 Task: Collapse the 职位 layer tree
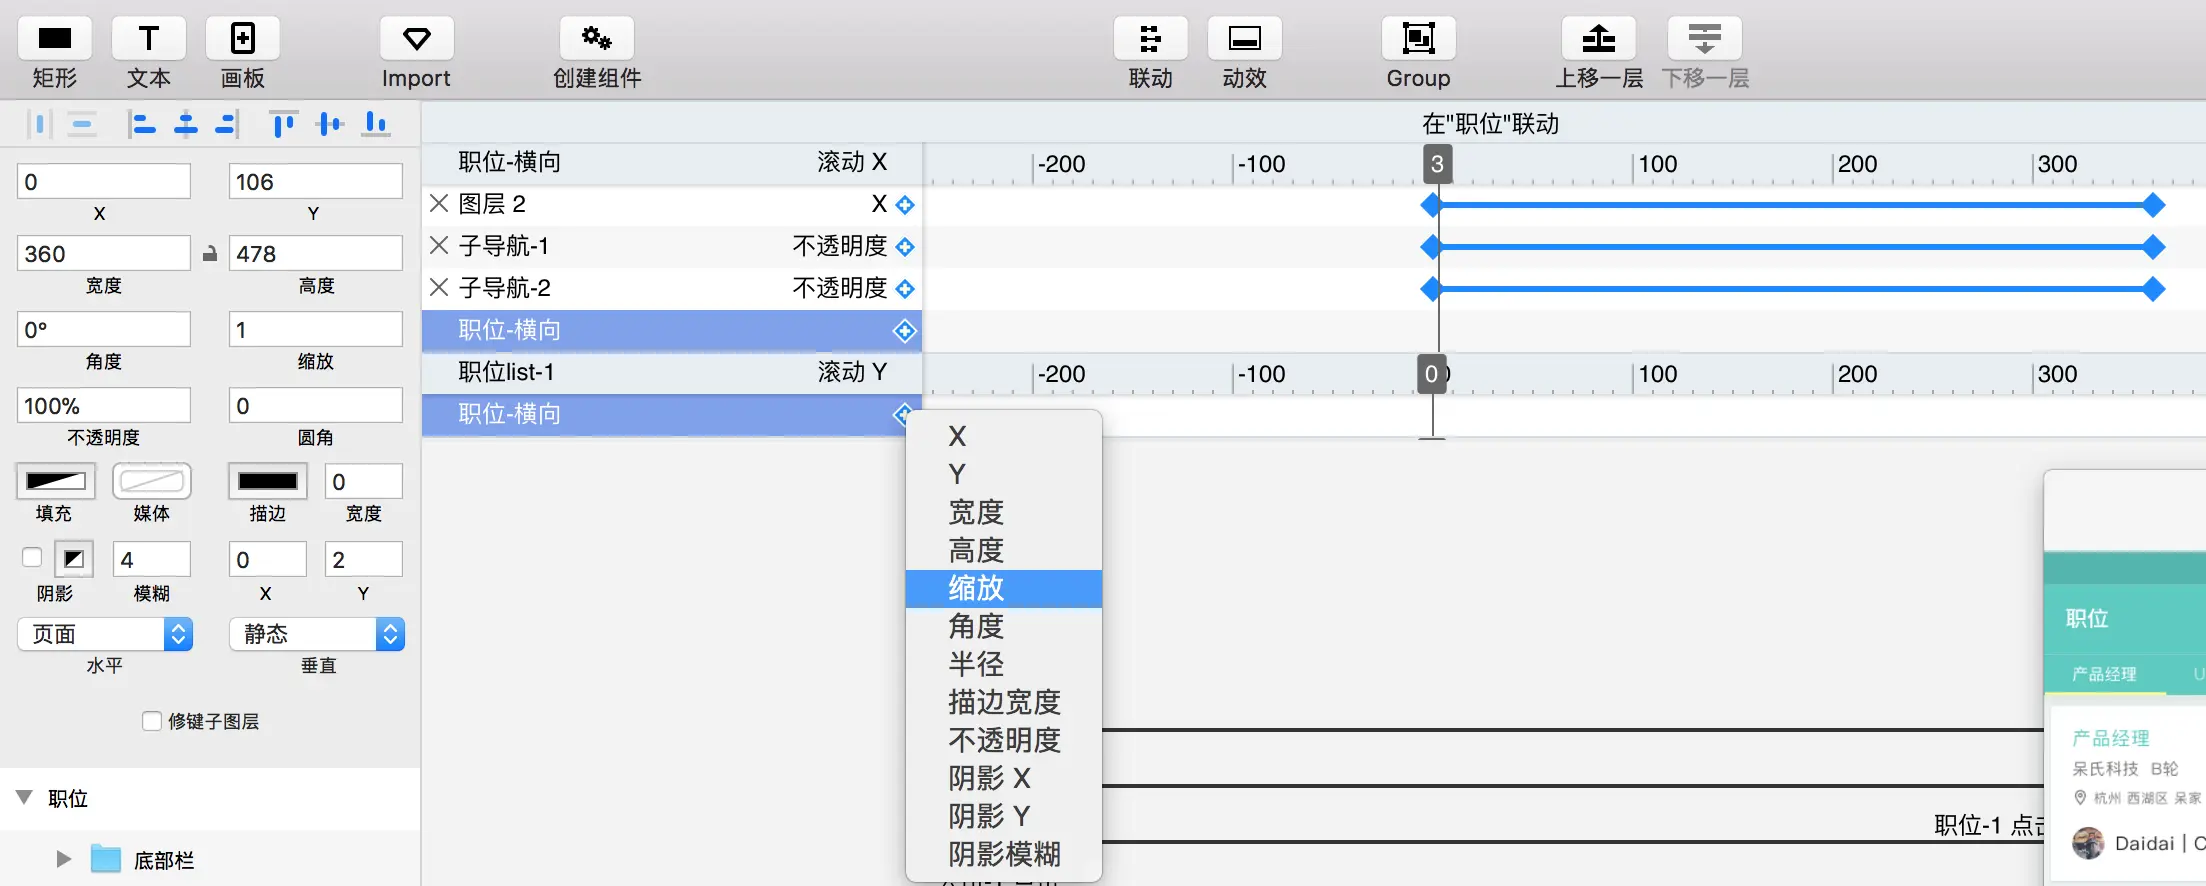point(24,798)
